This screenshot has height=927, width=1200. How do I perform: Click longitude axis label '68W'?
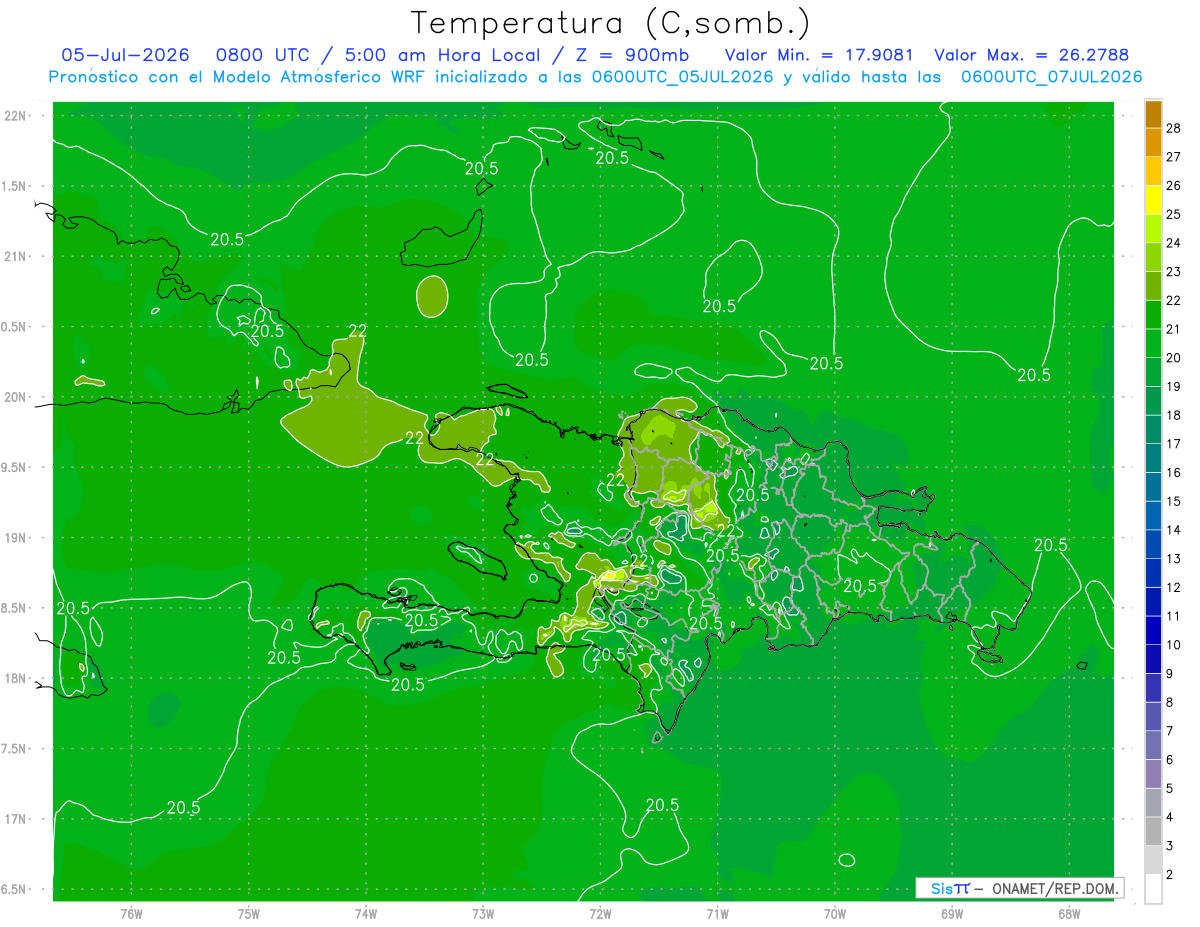point(1069,914)
